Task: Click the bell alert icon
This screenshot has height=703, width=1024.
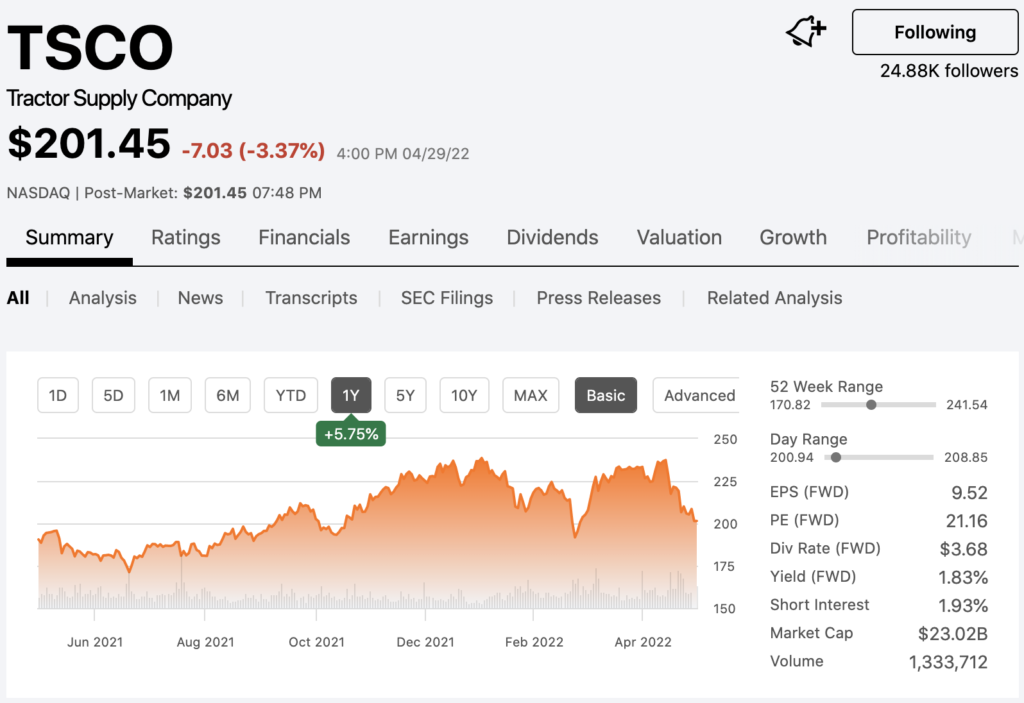Action: pyautogui.click(x=806, y=31)
